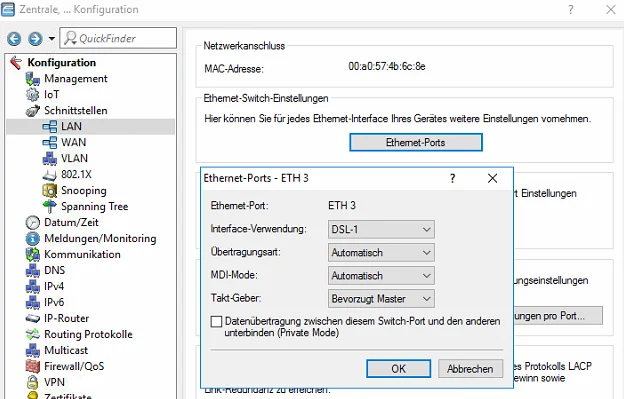Open the IP-Router tree entry
The width and height of the screenshot is (624, 399).
coord(66,318)
